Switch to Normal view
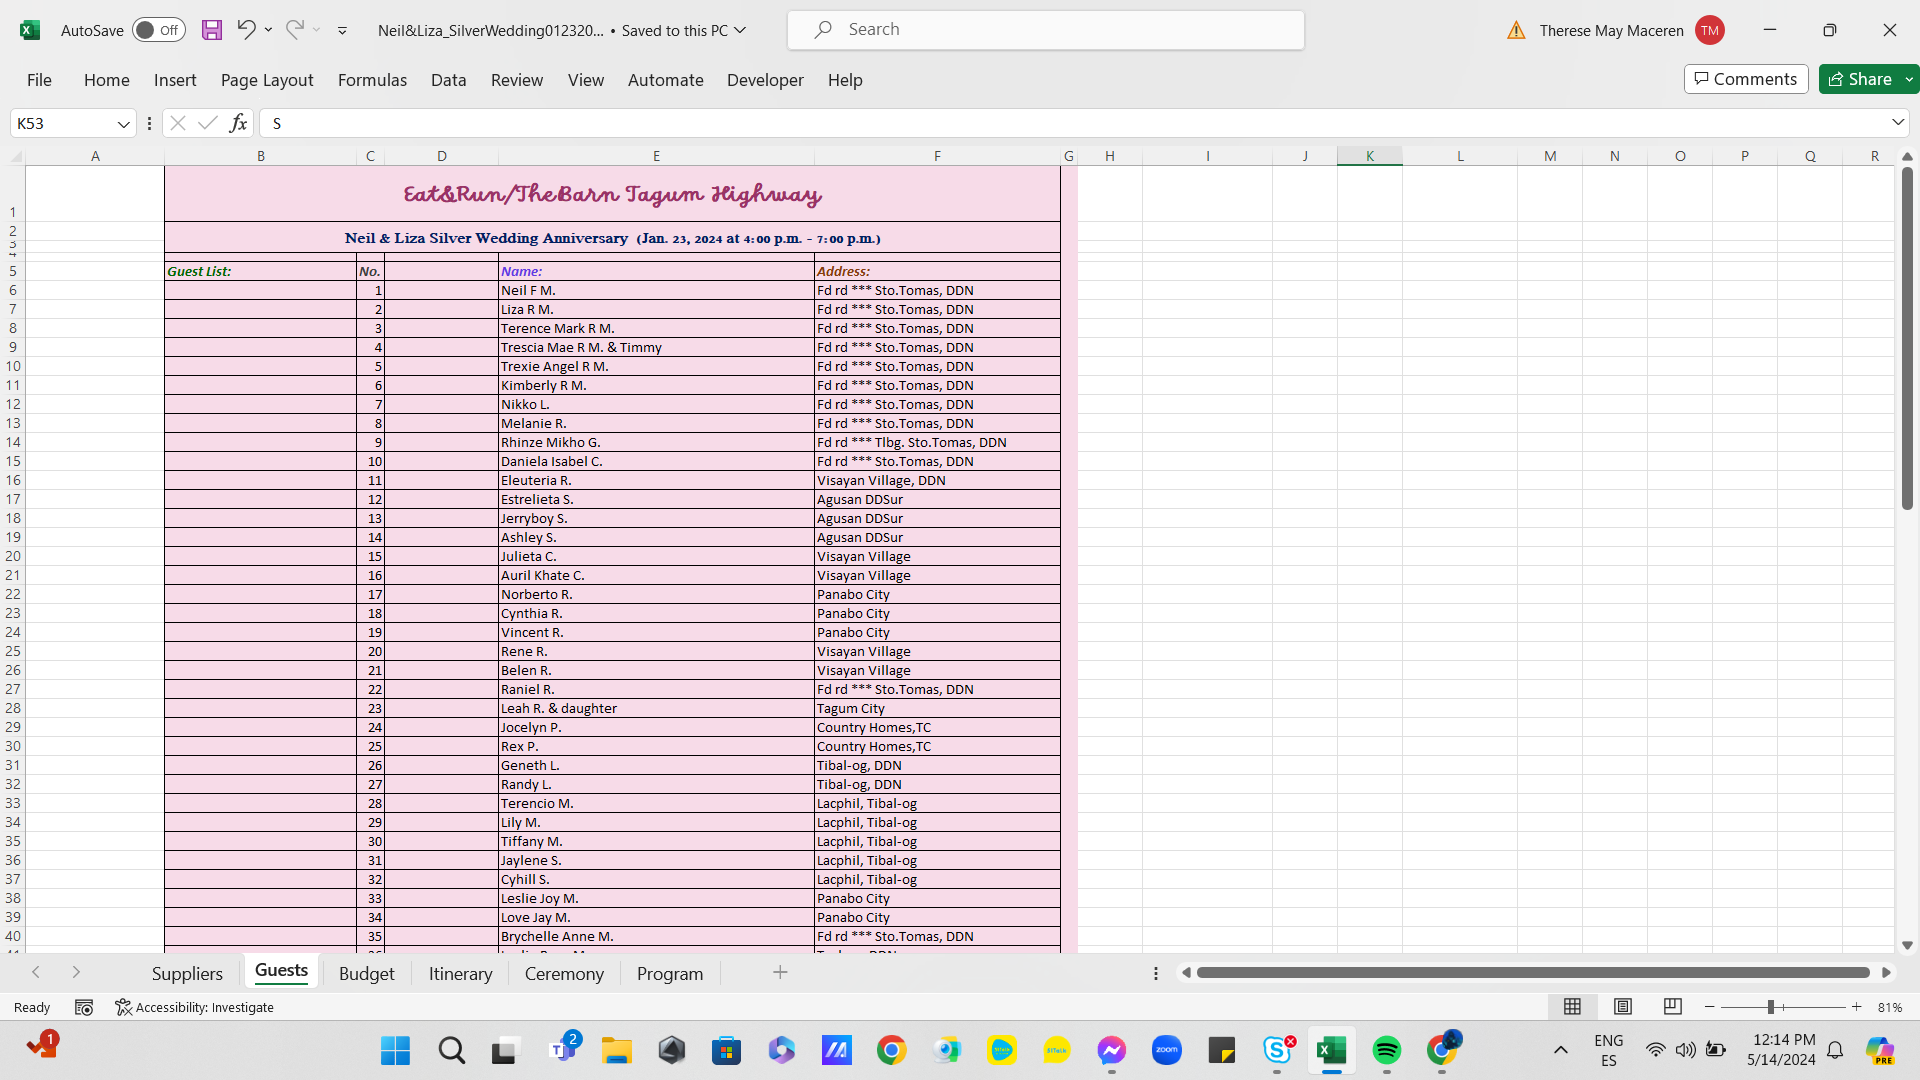The image size is (1920, 1080). (x=1572, y=1007)
